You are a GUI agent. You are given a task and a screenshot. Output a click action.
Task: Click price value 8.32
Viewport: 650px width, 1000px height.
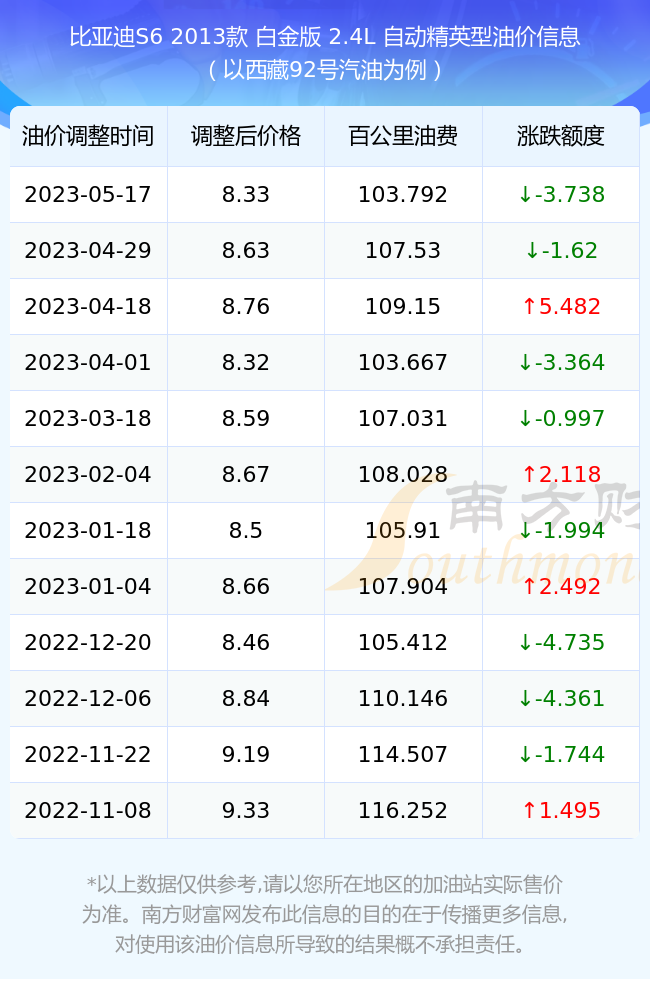coord(246,363)
